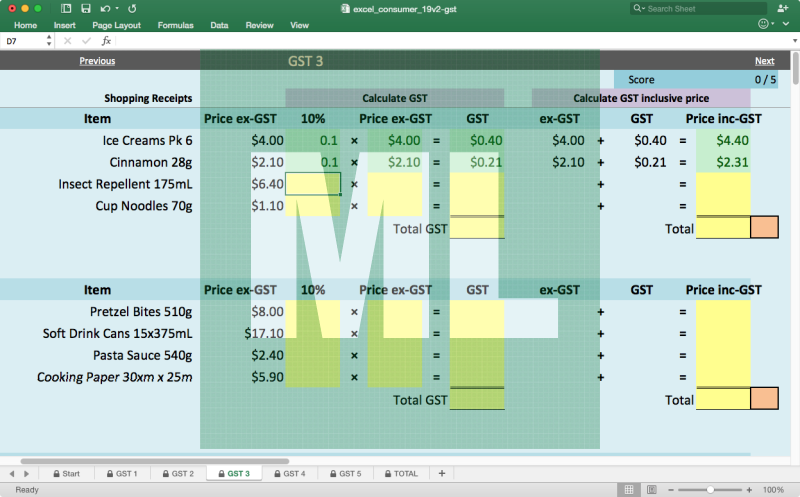Open the Formulas ribbon tab
This screenshot has height=497, width=800.
pyautogui.click(x=176, y=24)
